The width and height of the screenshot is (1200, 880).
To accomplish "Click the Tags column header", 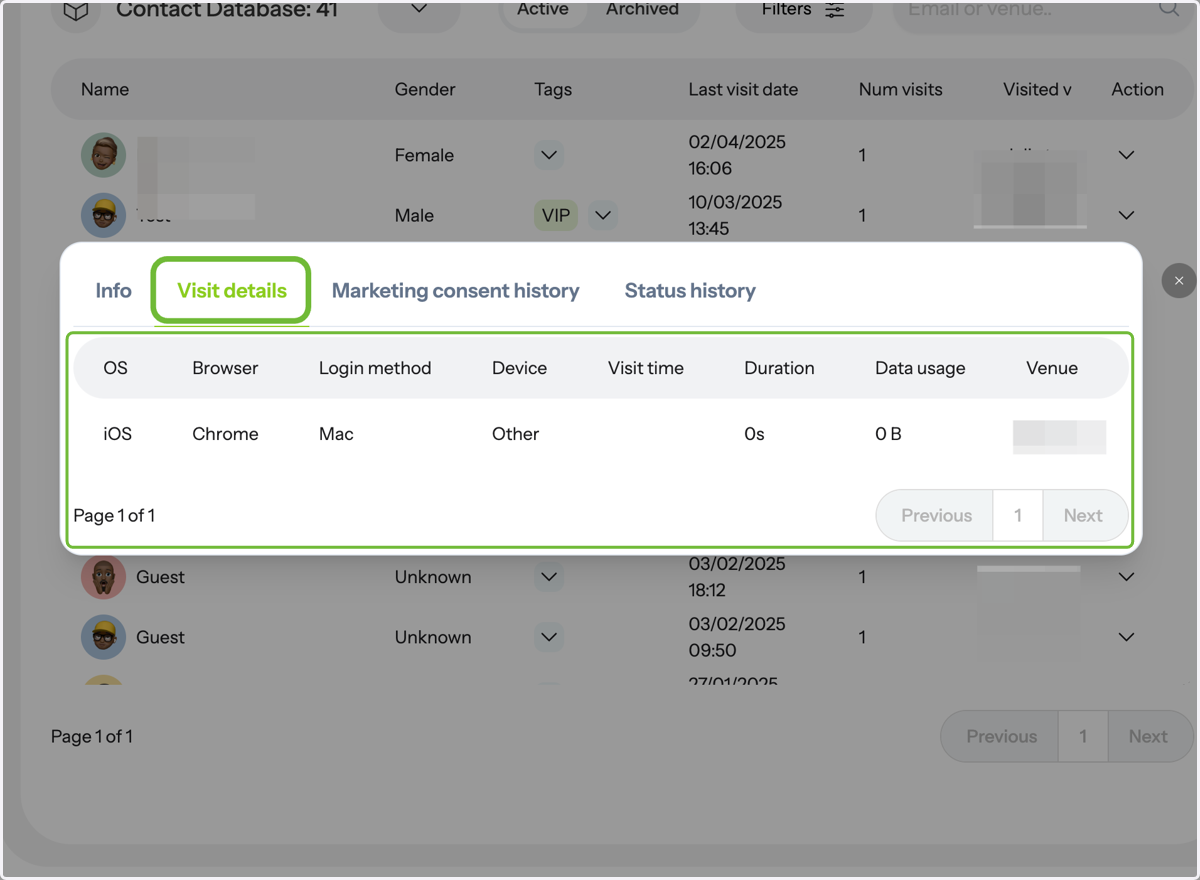I will [x=553, y=89].
